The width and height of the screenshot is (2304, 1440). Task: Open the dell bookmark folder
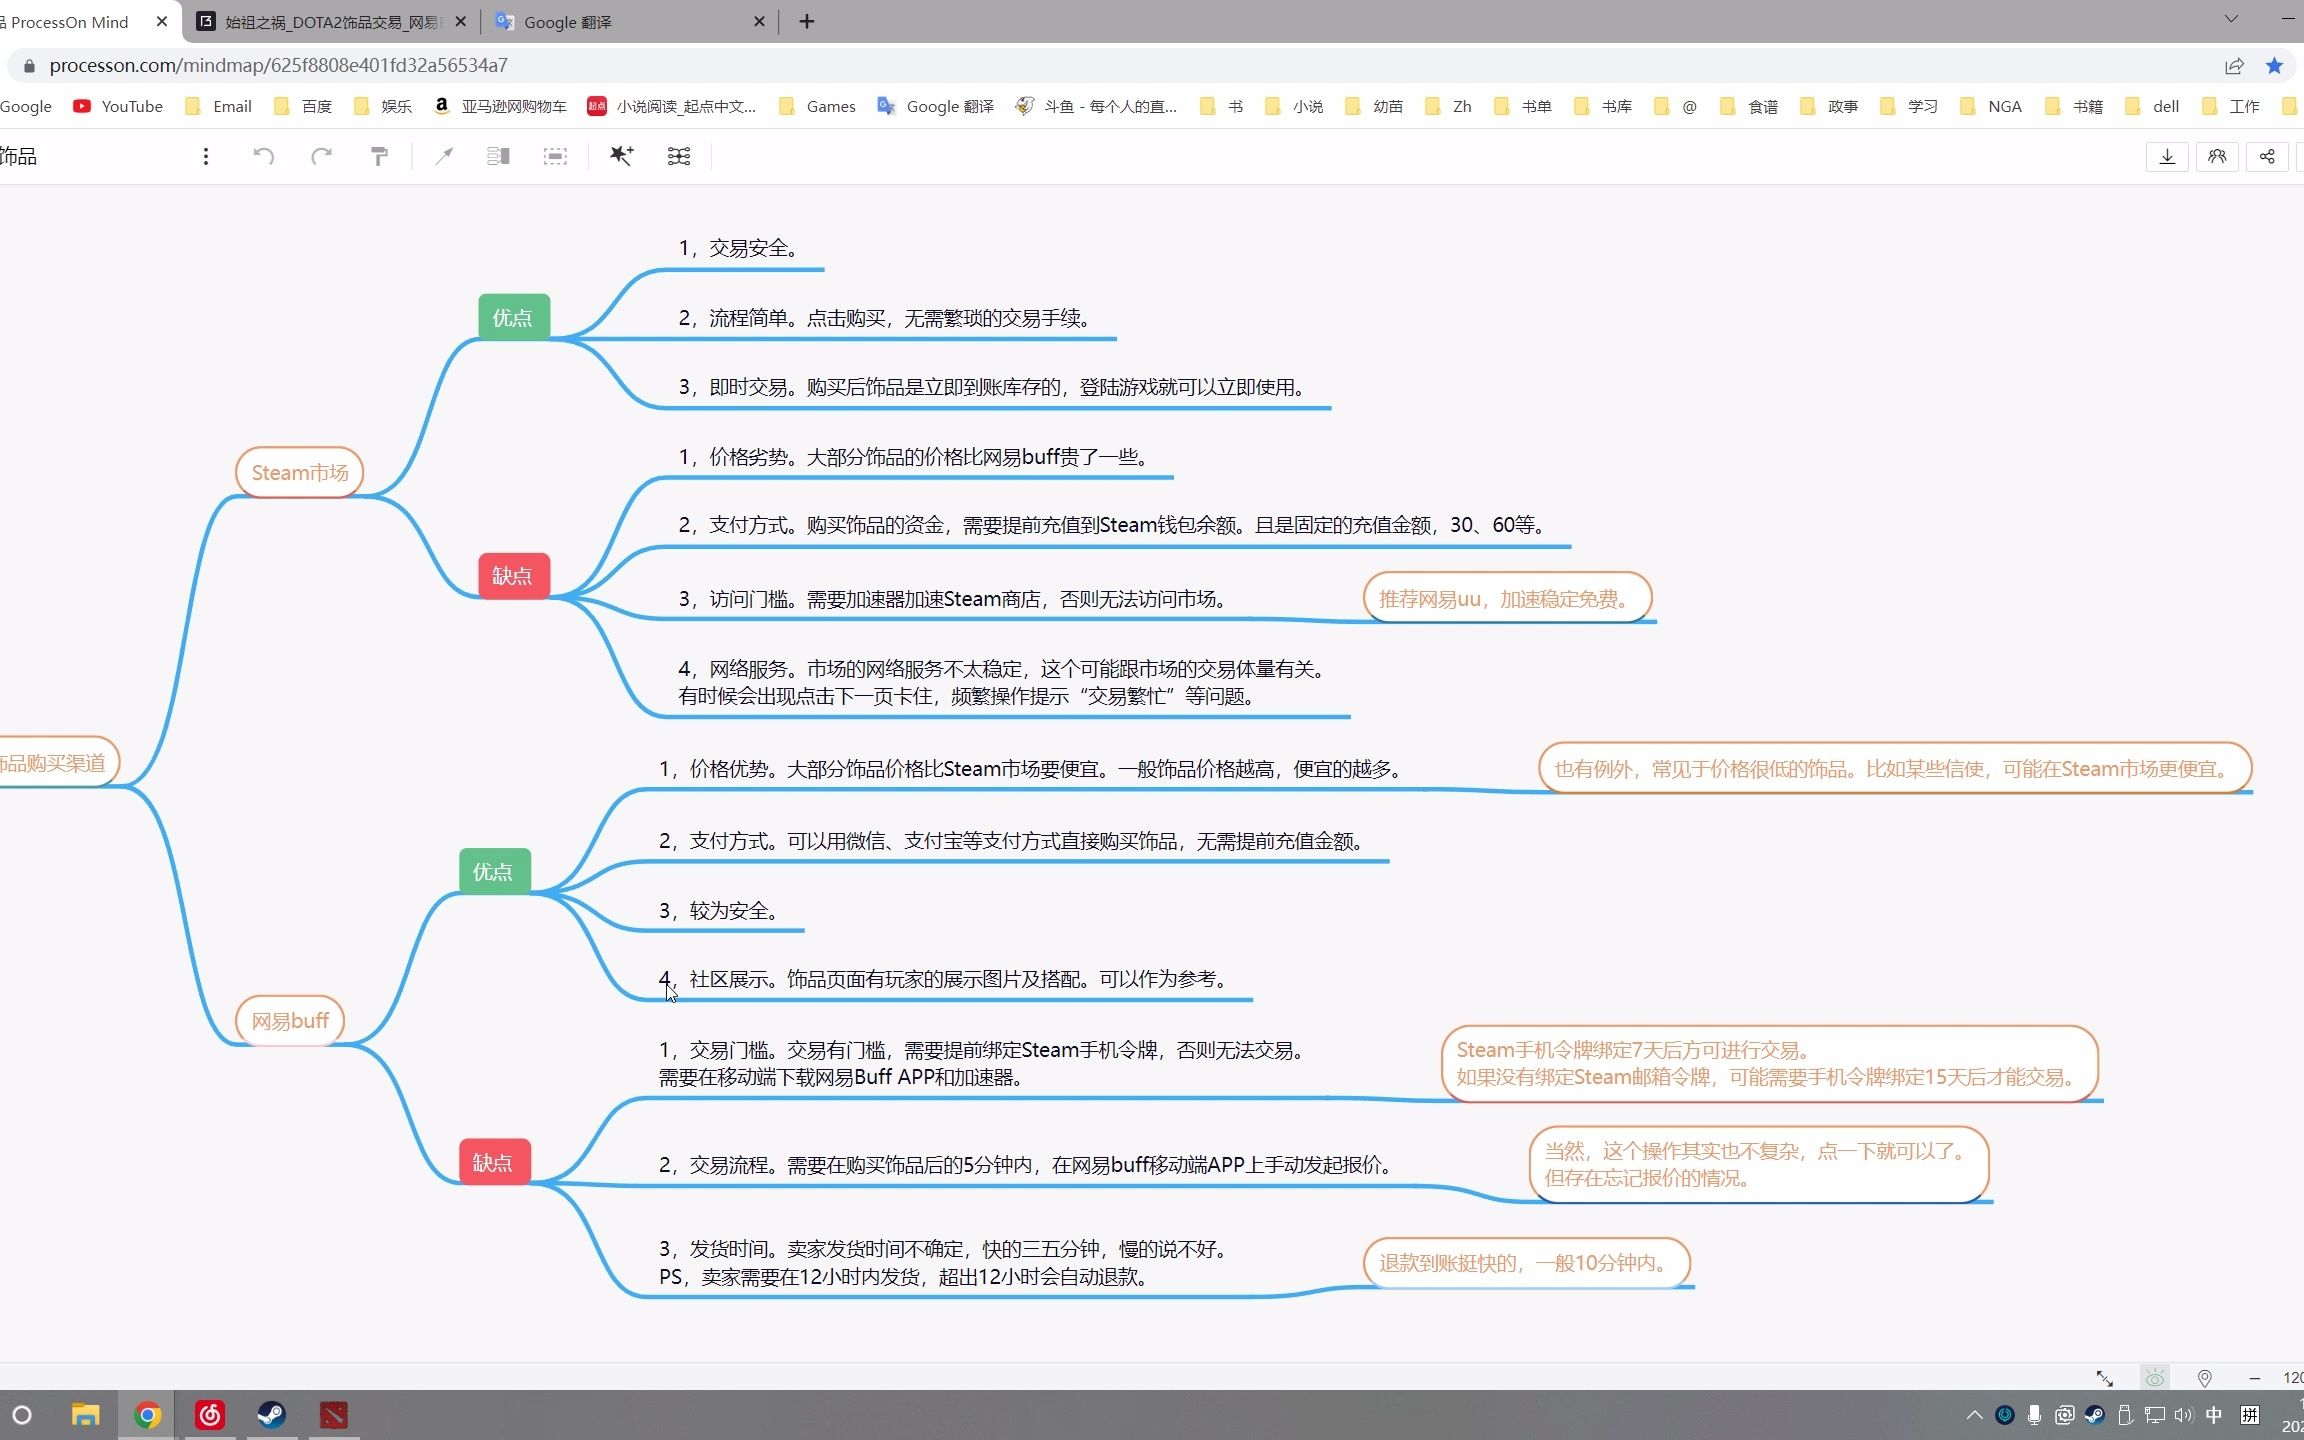pos(2153,106)
